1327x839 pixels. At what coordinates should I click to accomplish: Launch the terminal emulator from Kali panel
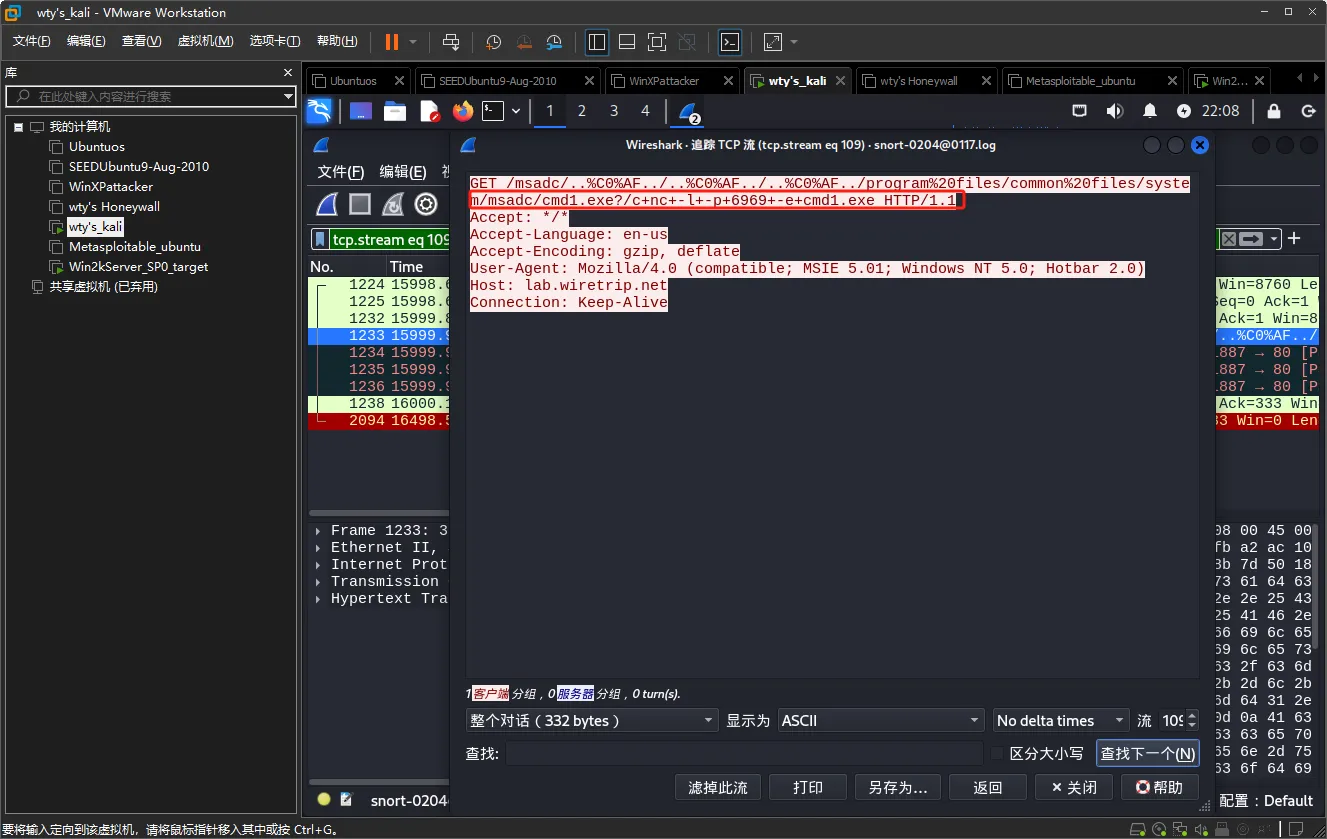coord(492,111)
